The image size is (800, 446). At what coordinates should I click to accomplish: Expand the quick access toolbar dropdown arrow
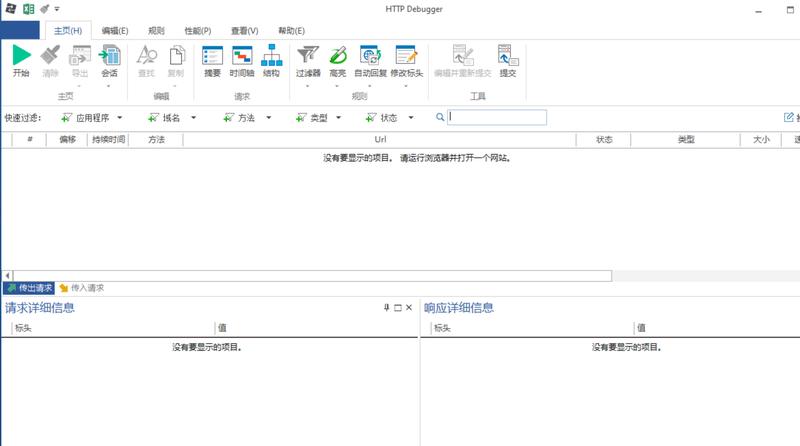point(57,9)
